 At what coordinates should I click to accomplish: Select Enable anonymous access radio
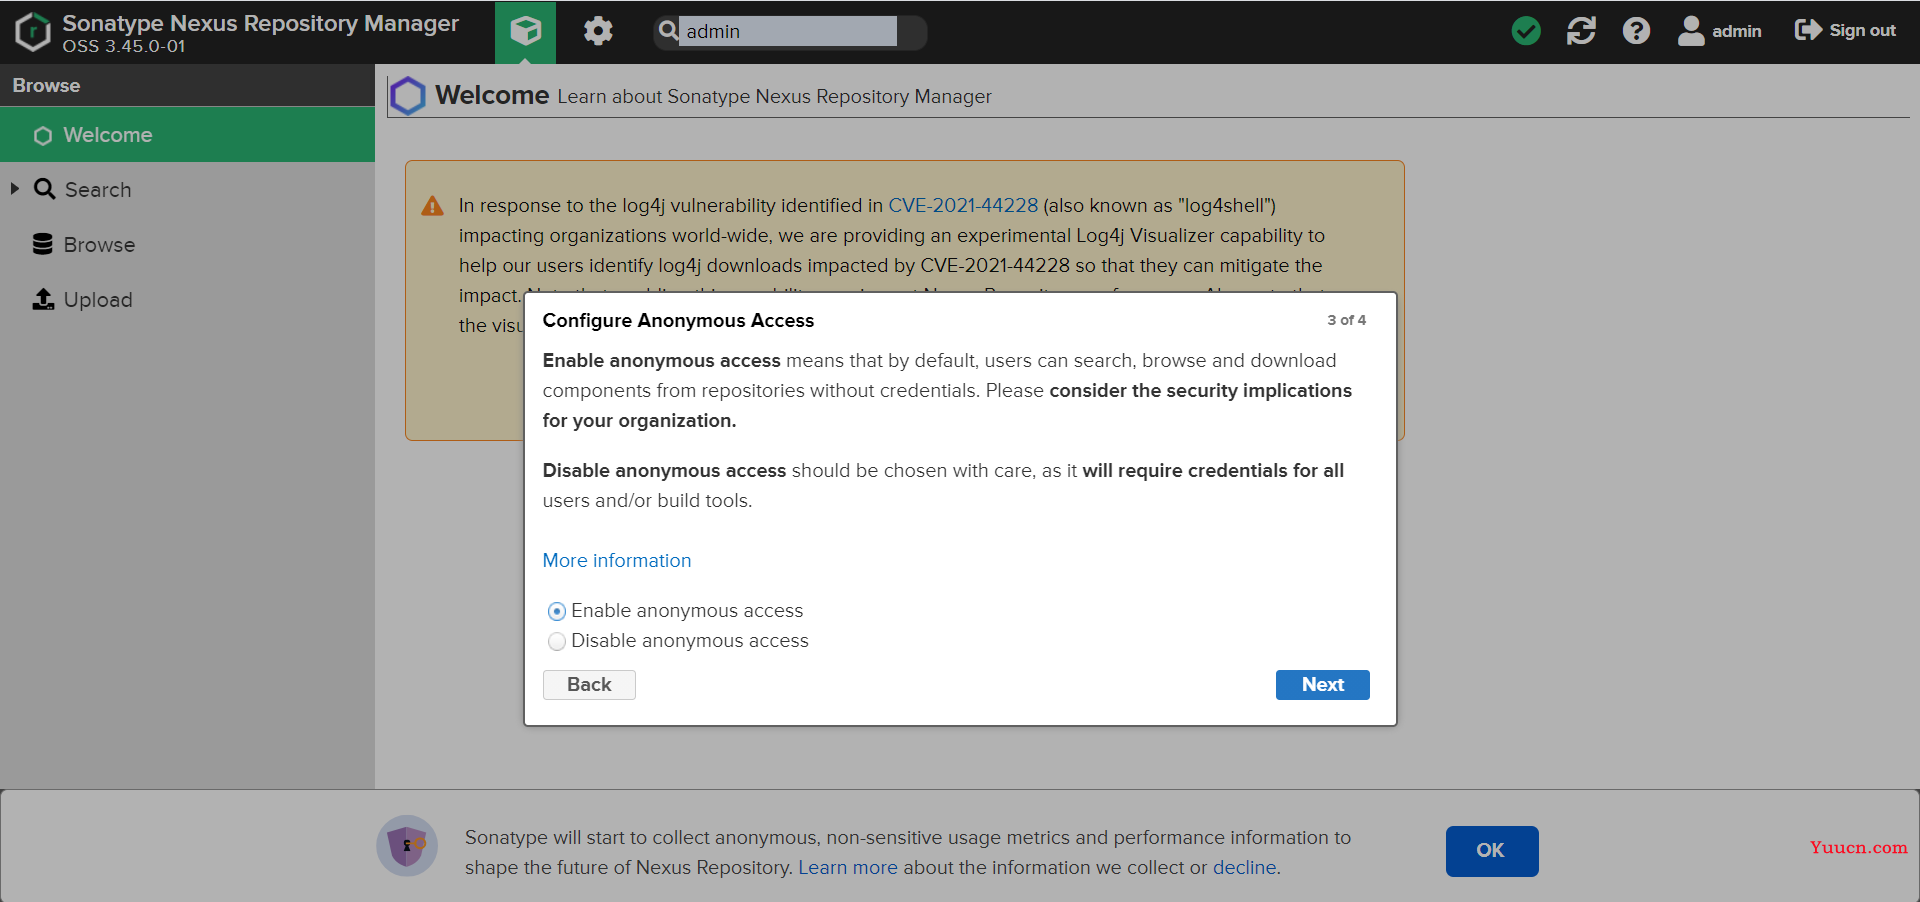click(557, 611)
